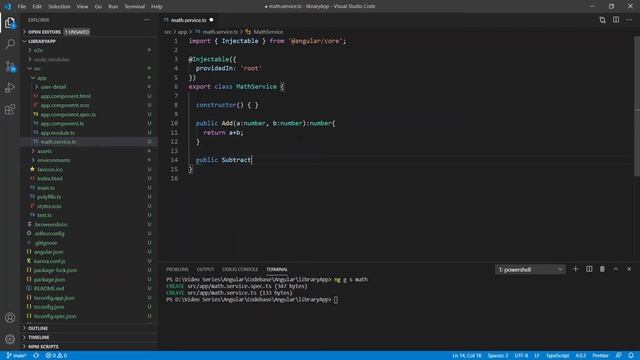Open app.module.ts in the explorer

58,133
